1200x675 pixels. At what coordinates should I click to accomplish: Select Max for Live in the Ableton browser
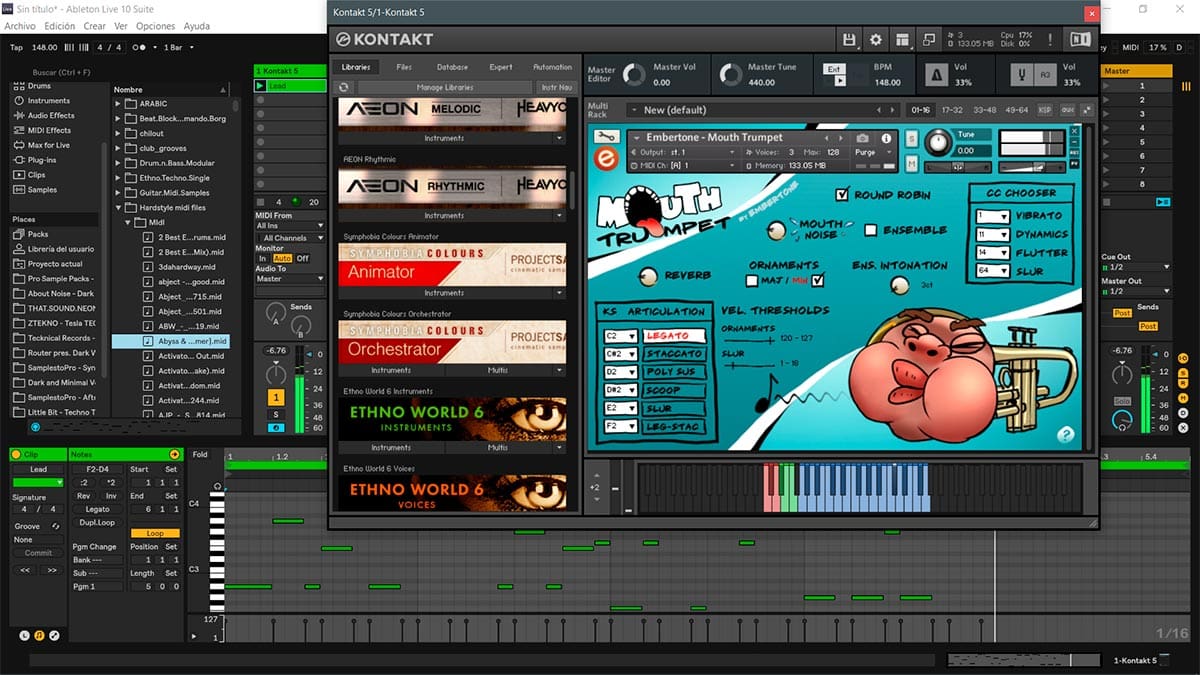click(48, 145)
